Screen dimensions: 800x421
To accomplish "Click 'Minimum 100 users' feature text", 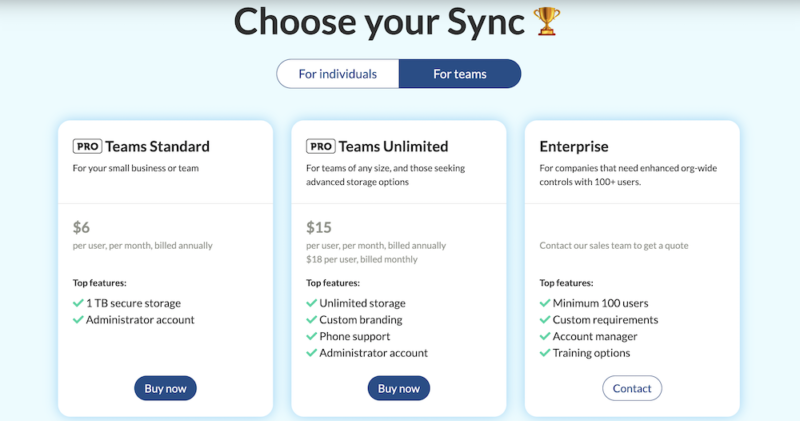I will pyautogui.click(x=601, y=303).
